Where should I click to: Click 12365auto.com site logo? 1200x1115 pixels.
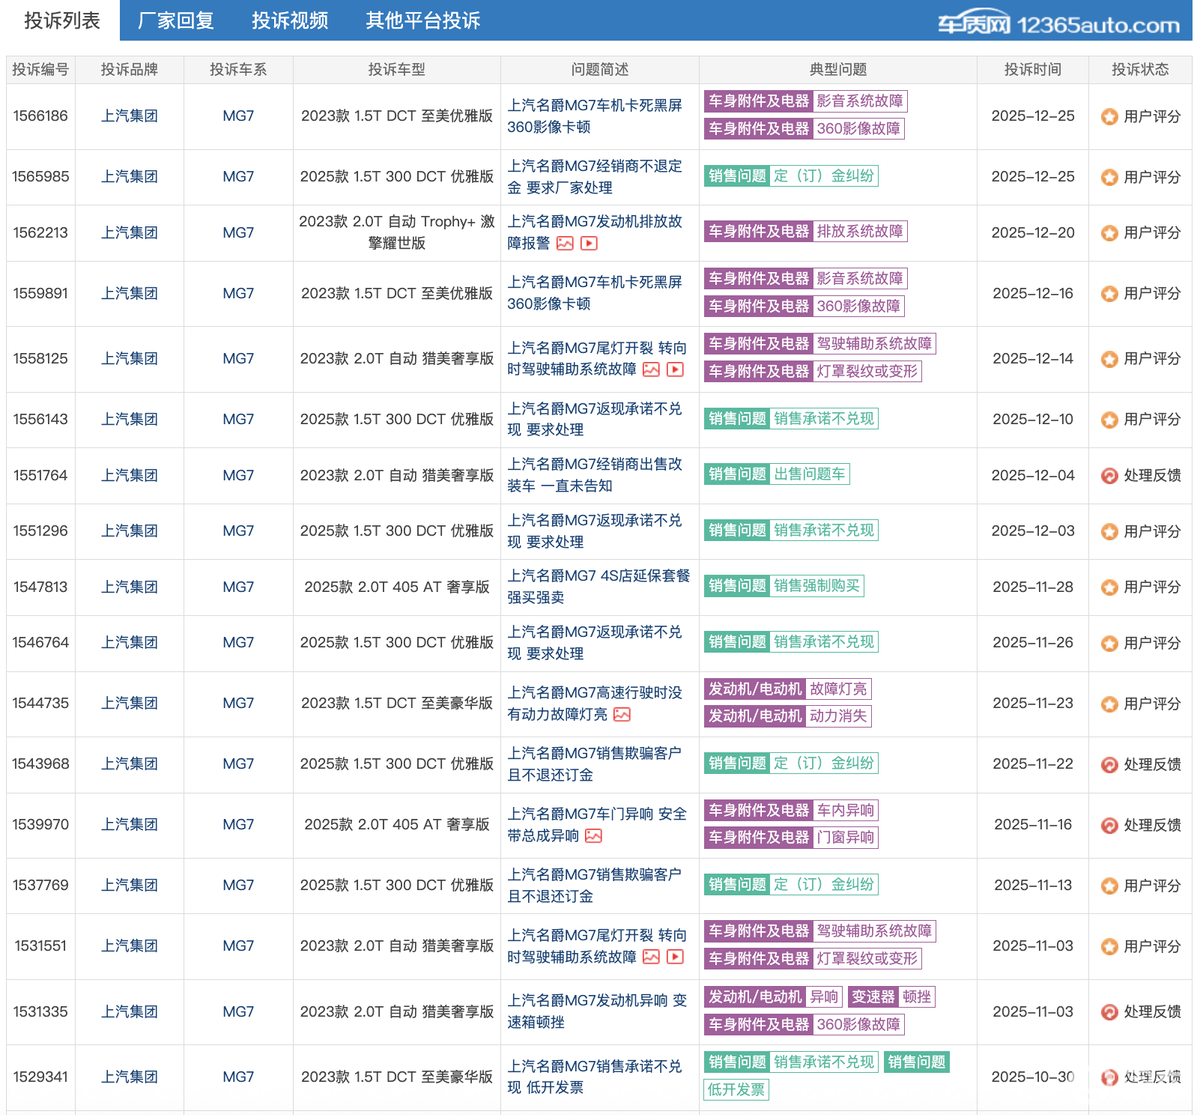click(x=1058, y=24)
